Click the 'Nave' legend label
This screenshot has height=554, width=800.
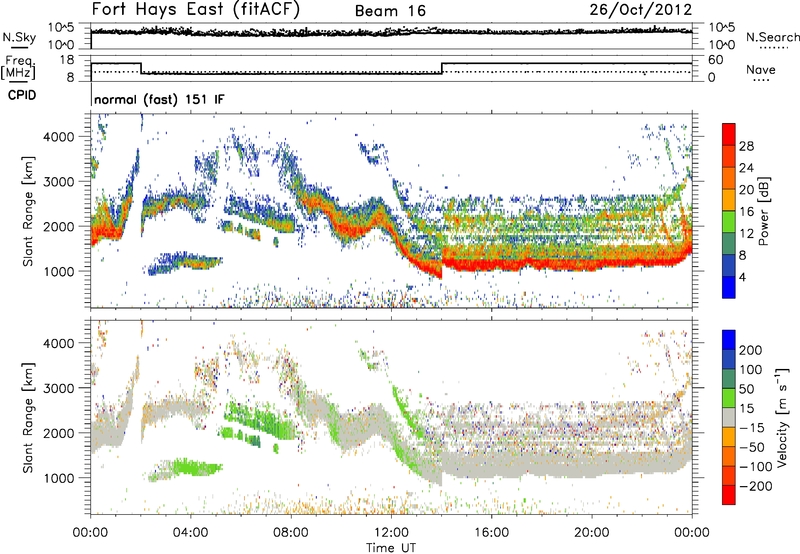[x=761, y=69]
